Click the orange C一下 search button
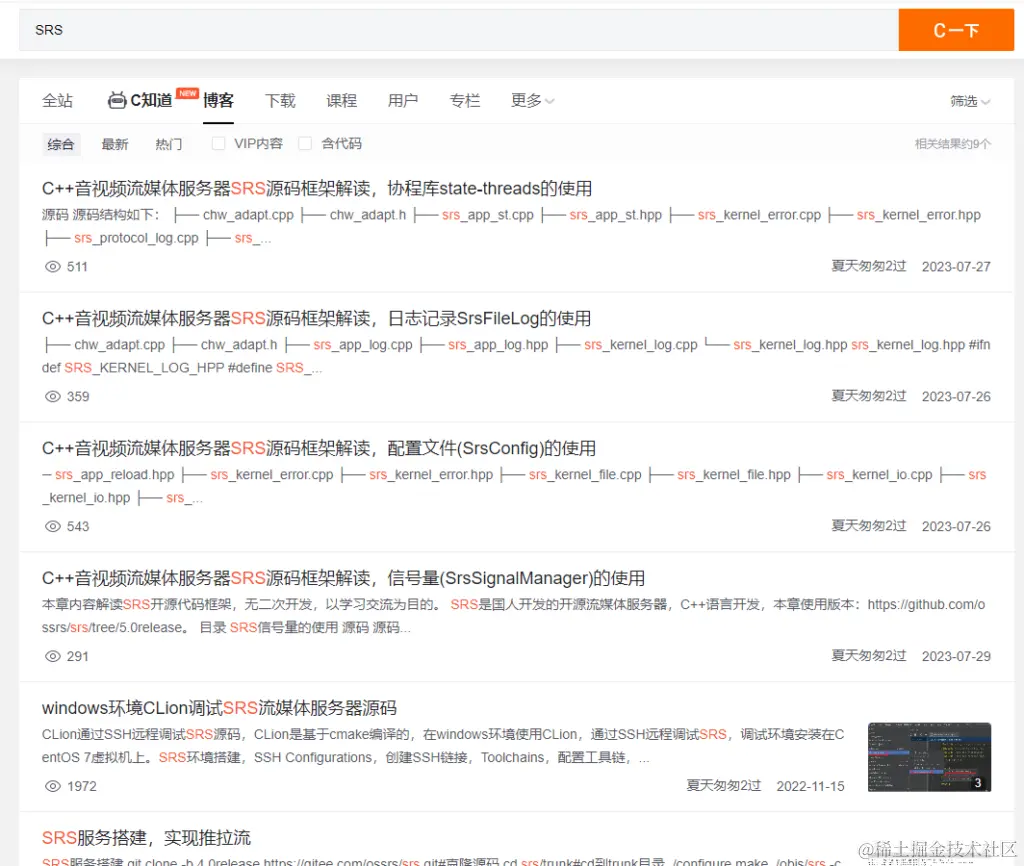Viewport: 1024px width, 866px height. coord(955,30)
